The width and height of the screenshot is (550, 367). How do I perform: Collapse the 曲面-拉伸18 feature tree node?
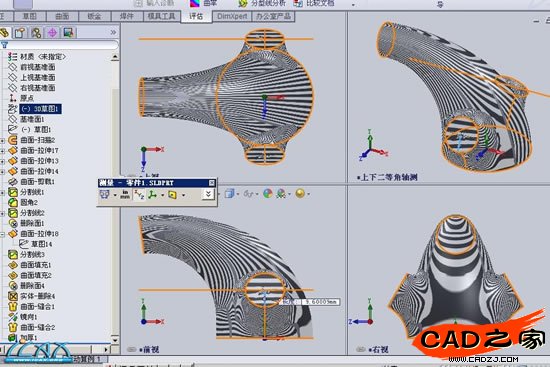point(2,234)
